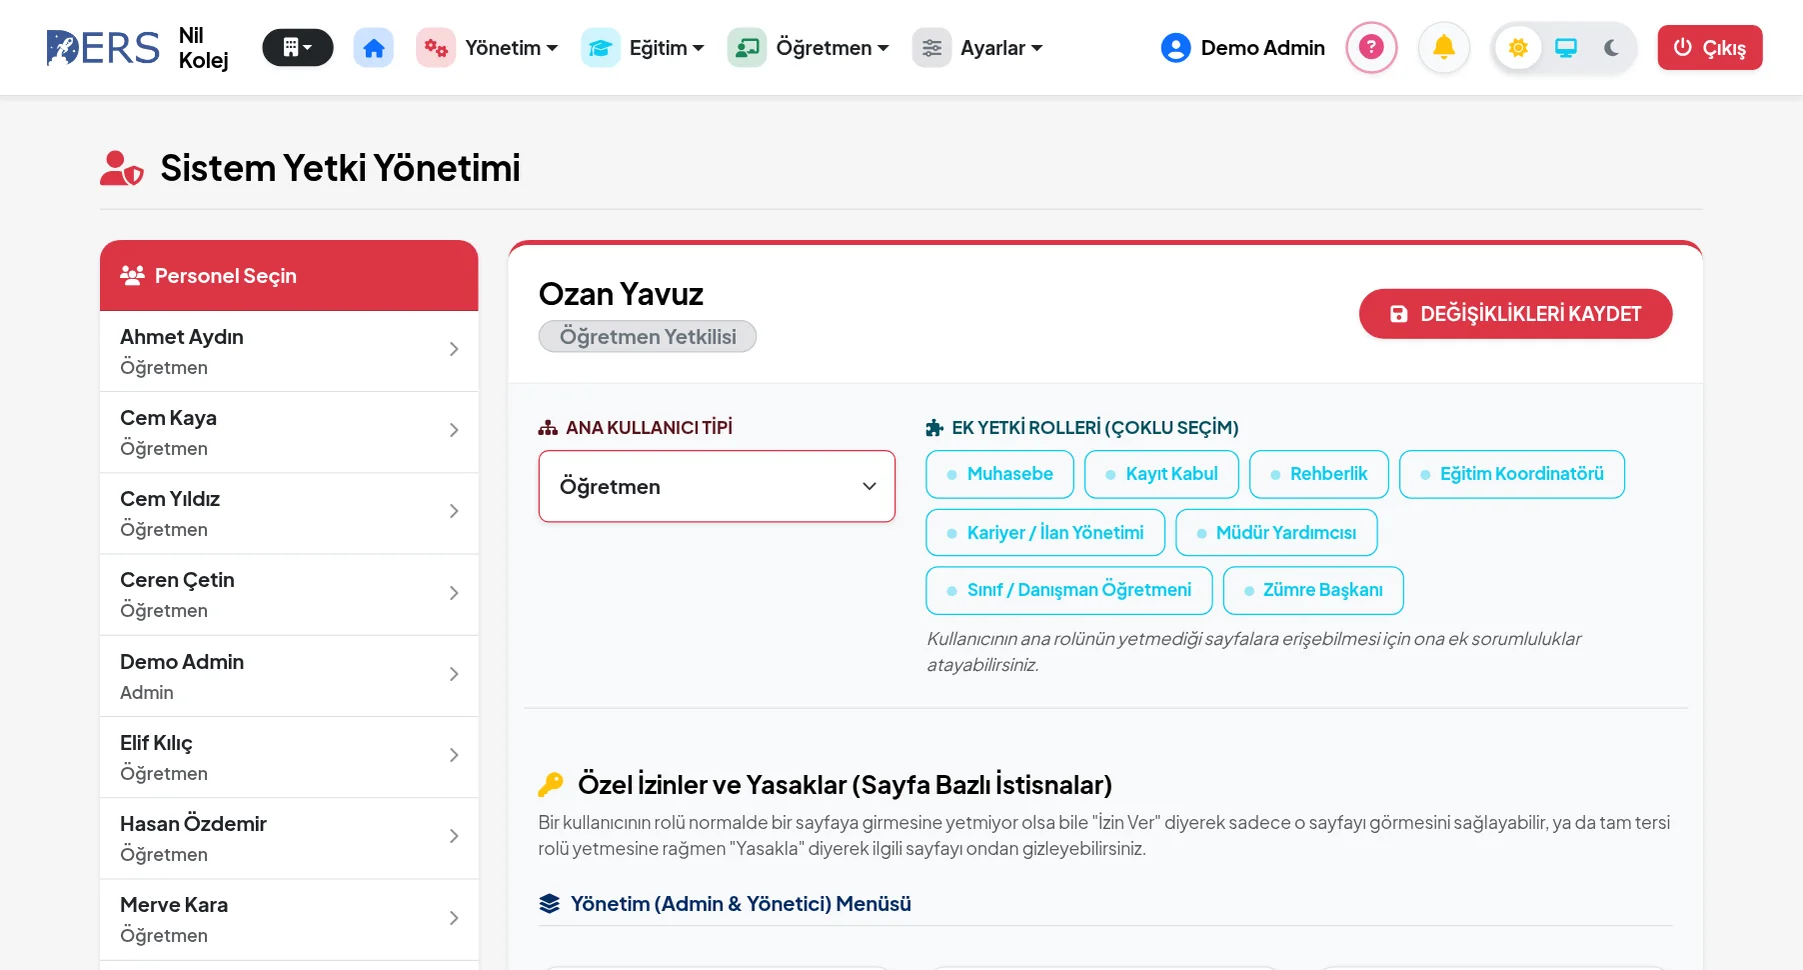Open the Ayarlar menu
The height and width of the screenshot is (970, 1803).
point(977,48)
